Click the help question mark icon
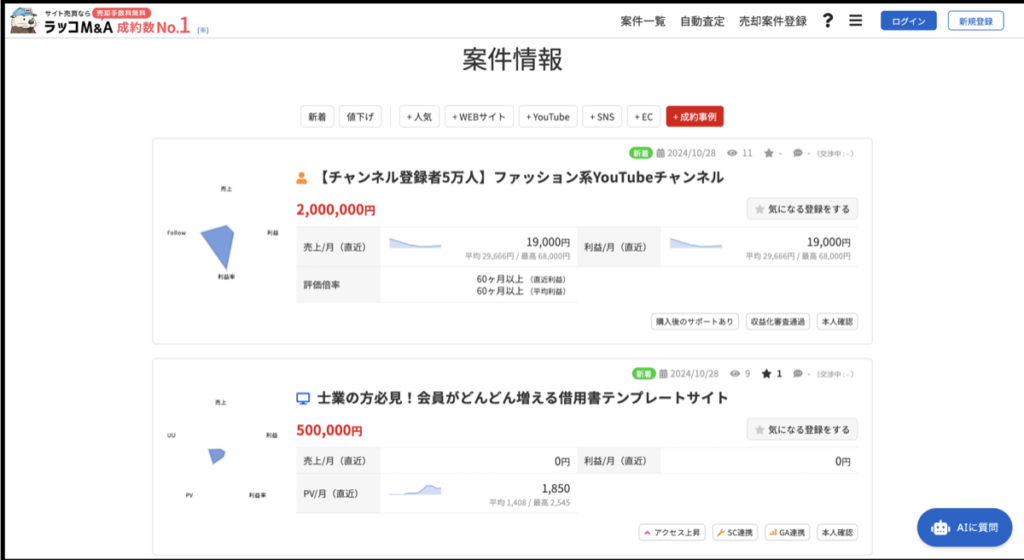 [827, 21]
